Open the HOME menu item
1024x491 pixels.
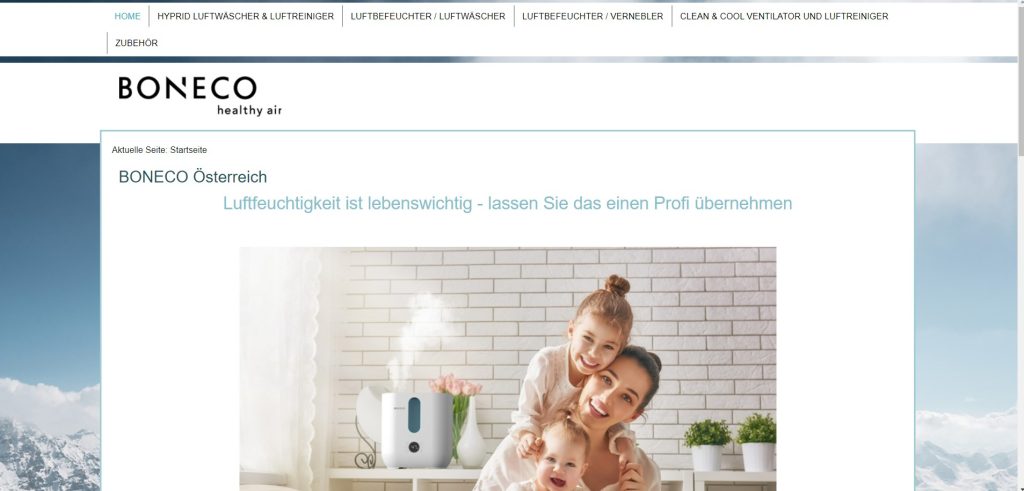pos(127,16)
